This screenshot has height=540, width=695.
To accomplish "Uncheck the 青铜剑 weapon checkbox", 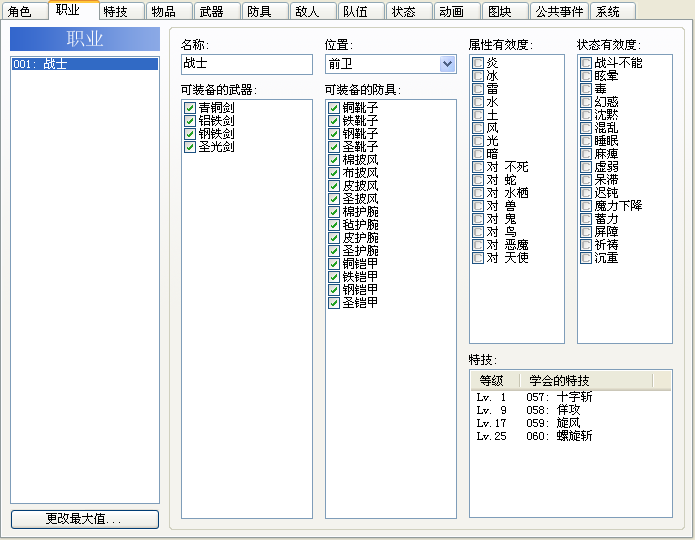I will pyautogui.click(x=190, y=108).
